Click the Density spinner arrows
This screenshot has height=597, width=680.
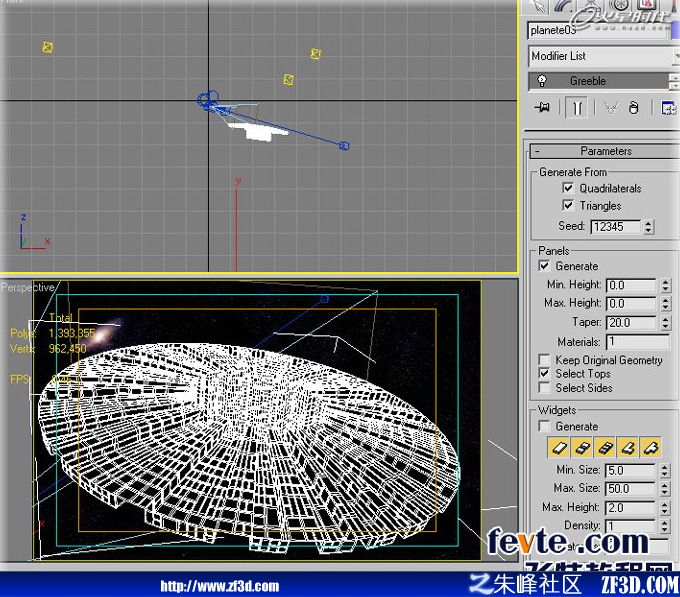(665, 526)
